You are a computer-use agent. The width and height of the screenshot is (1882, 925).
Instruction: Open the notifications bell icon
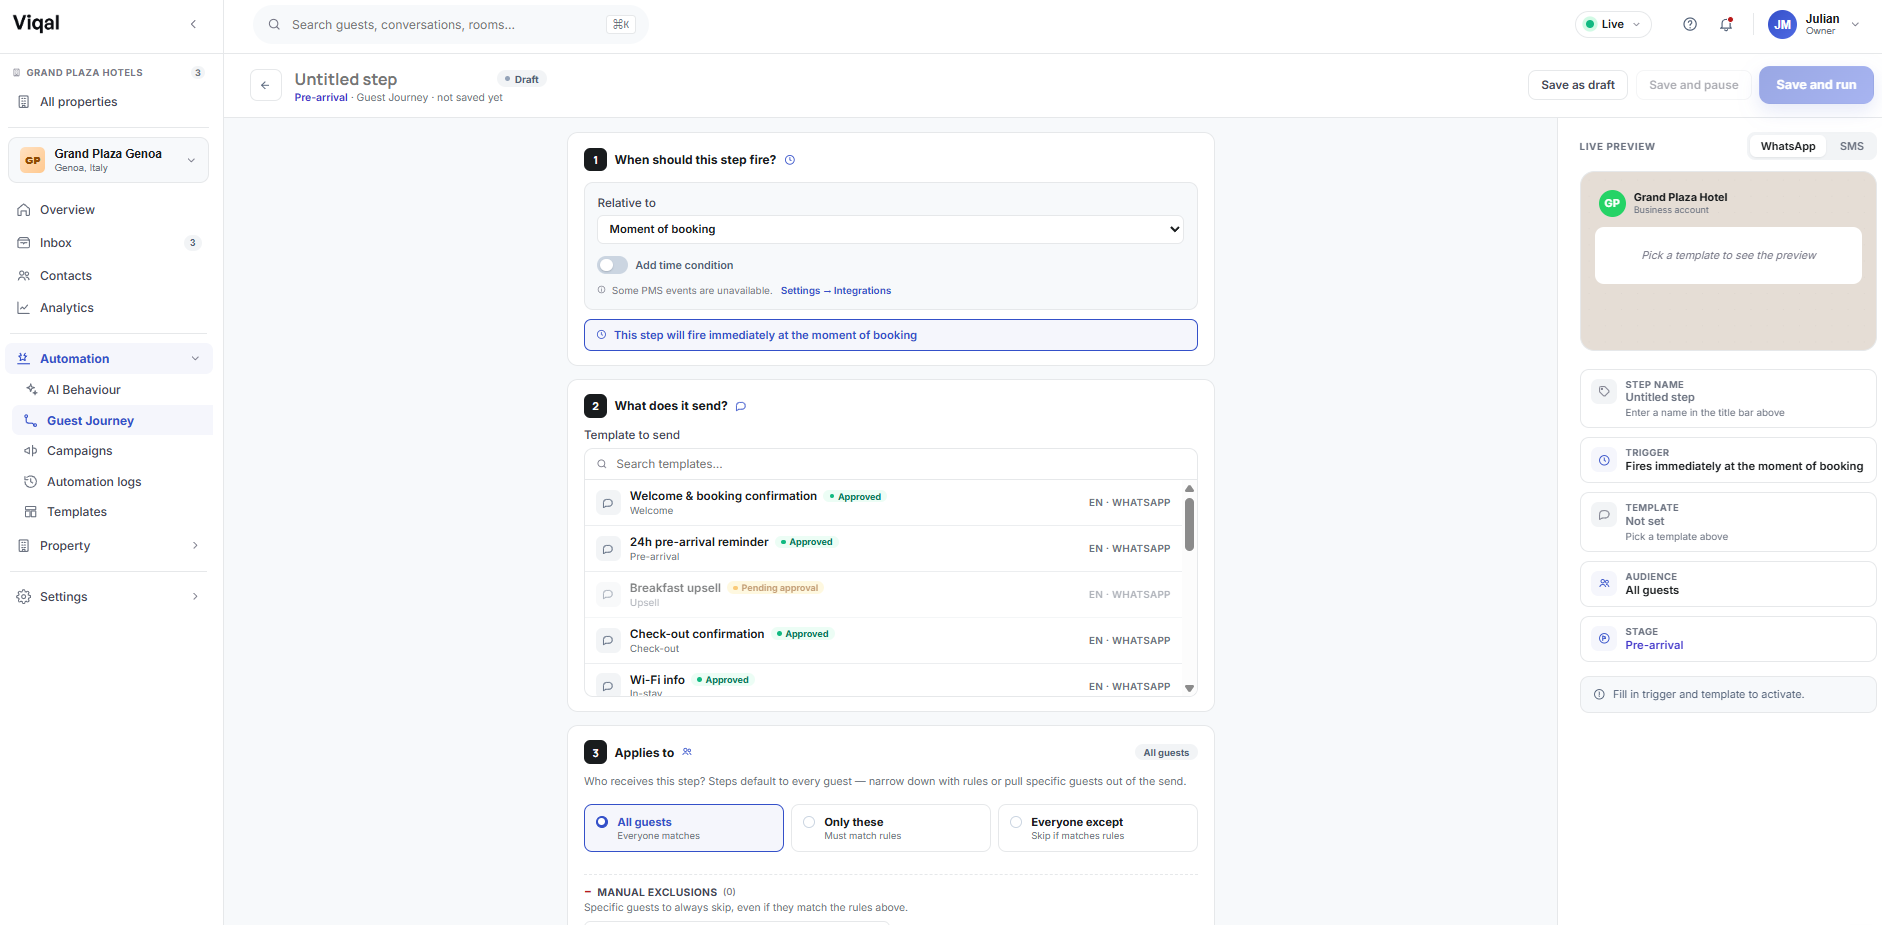pyautogui.click(x=1726, y=24)
